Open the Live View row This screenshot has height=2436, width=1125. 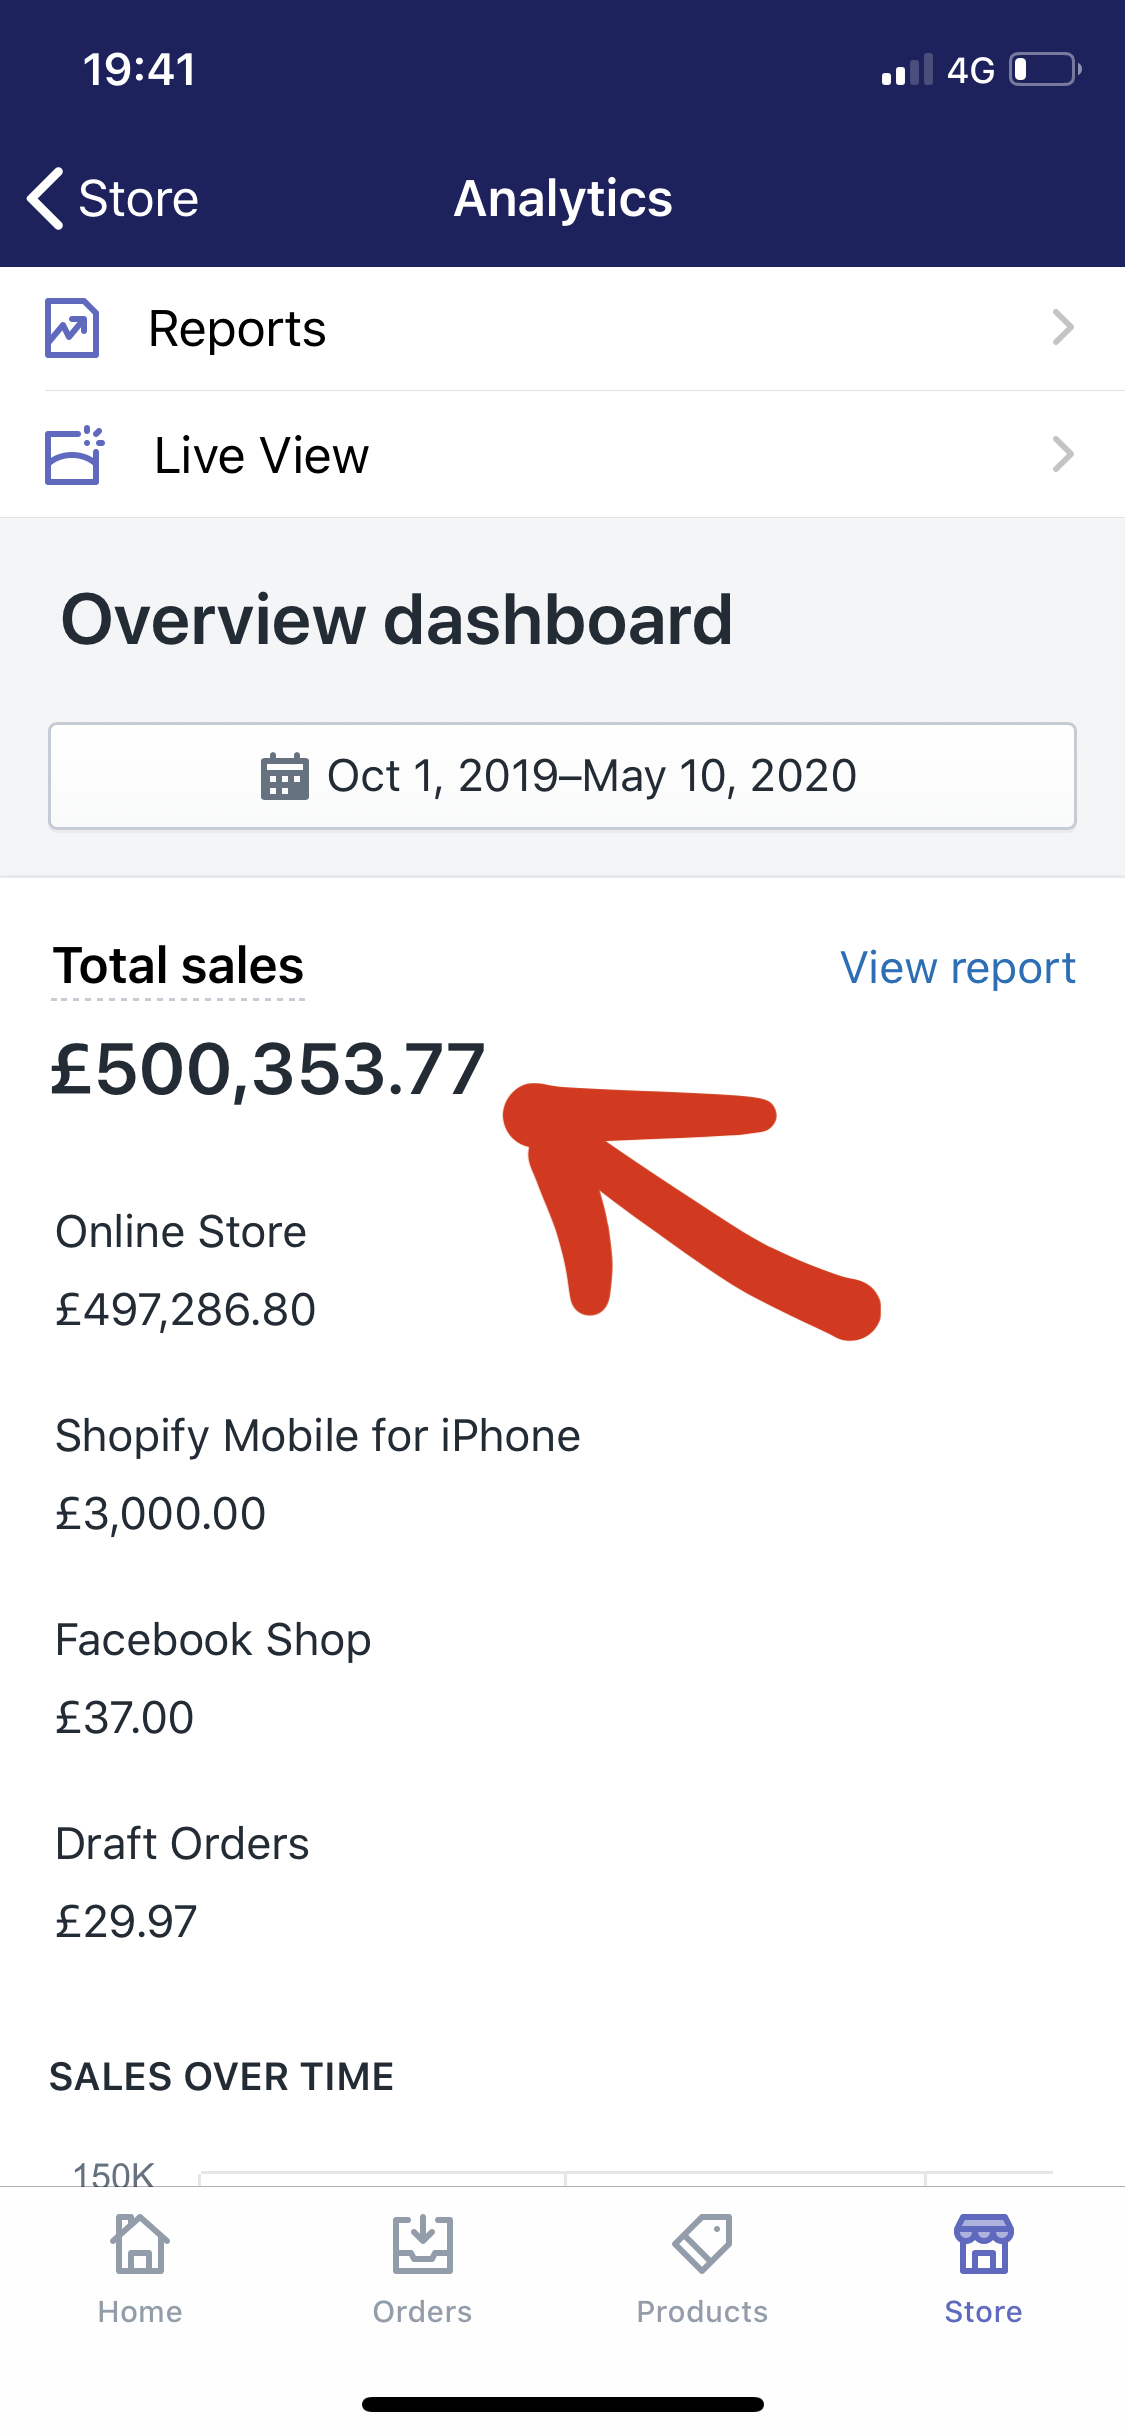click(x=562, y=455)
